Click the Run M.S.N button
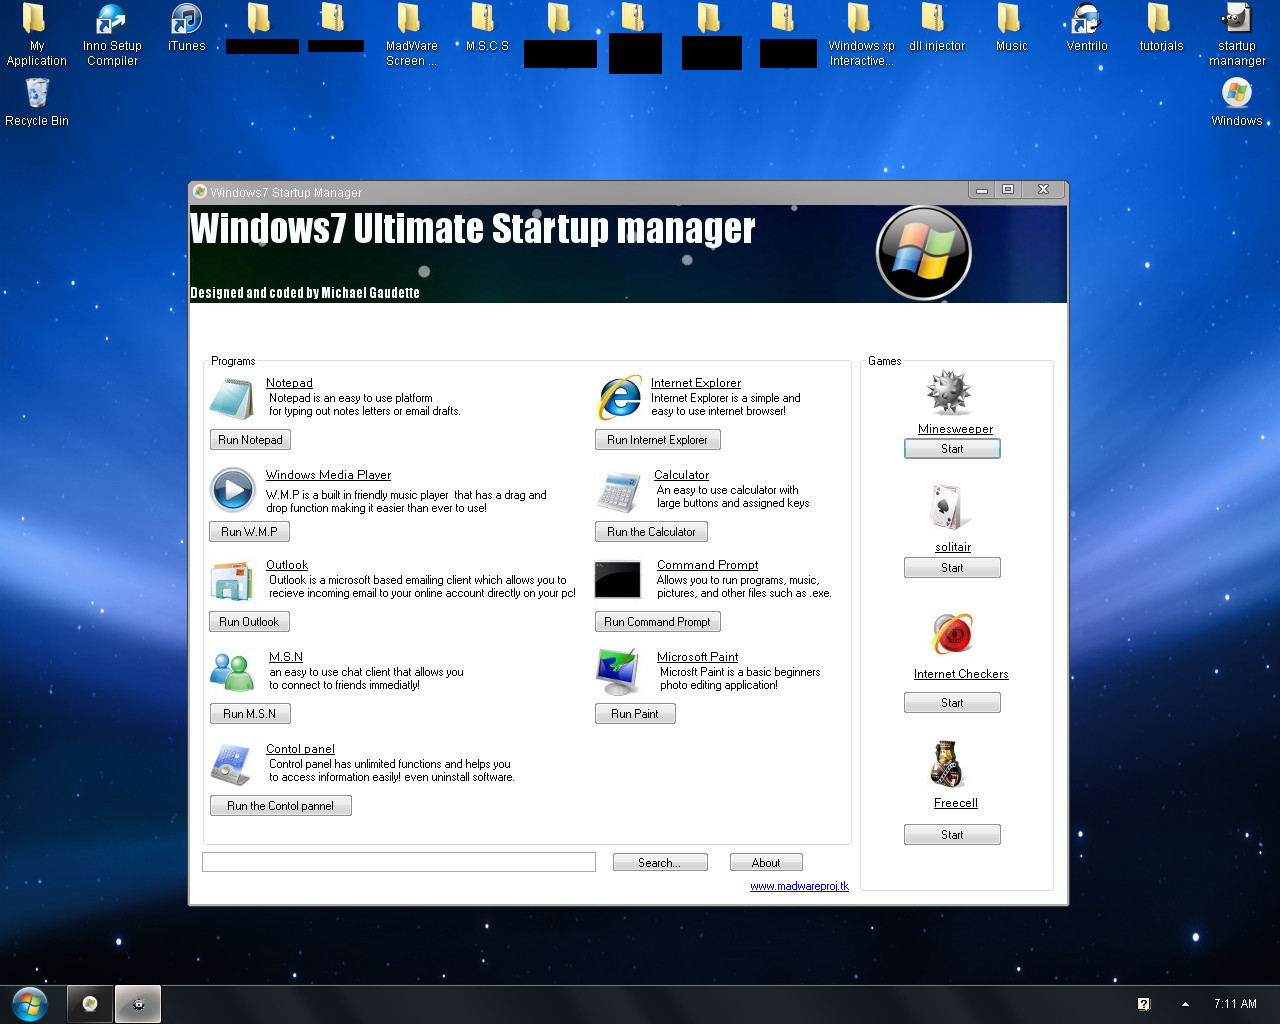Screen dimensions: 1280x1024 click(250, 714)
